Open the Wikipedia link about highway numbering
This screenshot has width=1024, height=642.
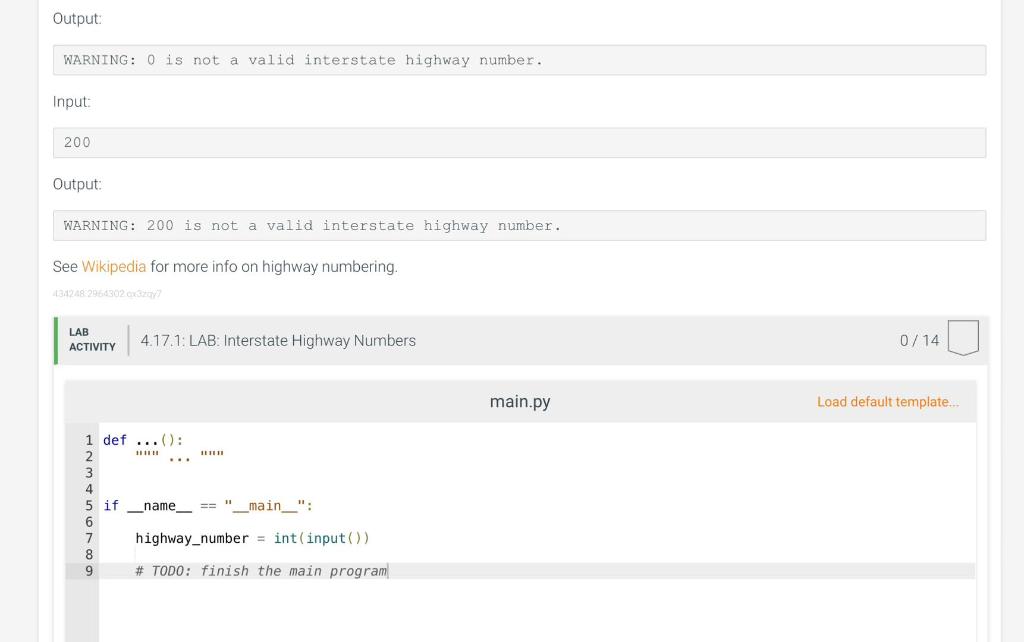[114, 266]
